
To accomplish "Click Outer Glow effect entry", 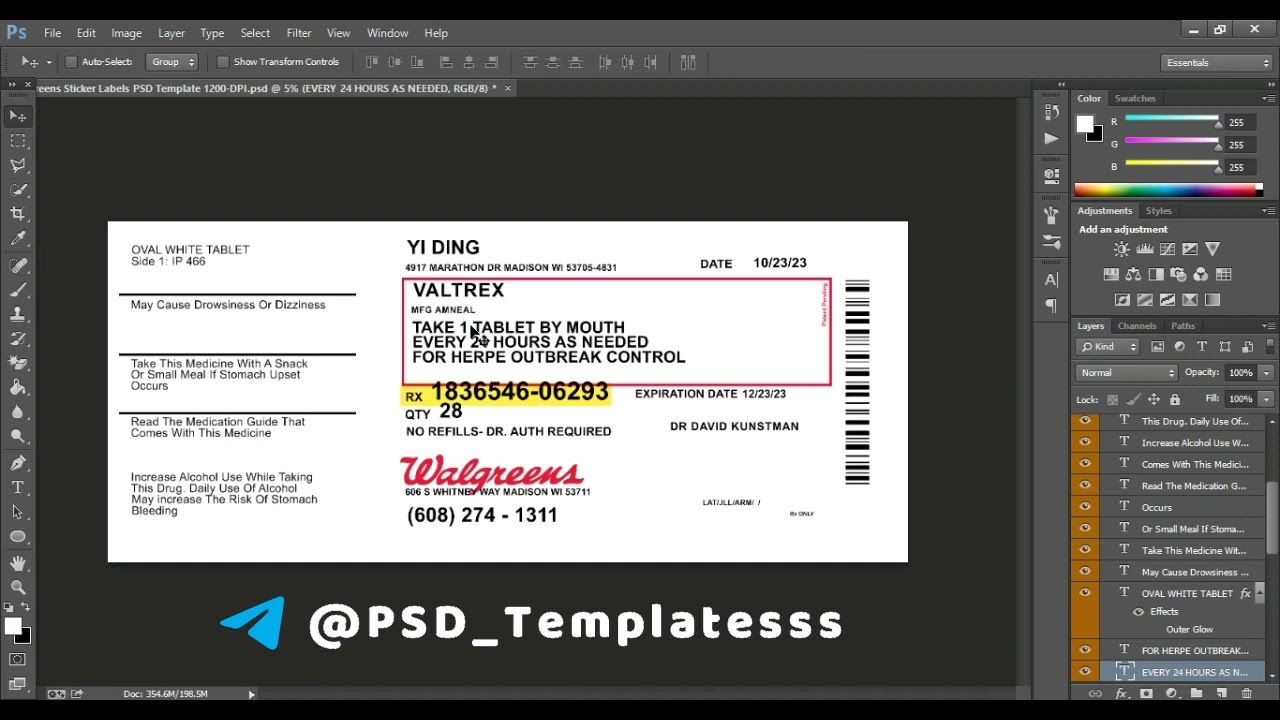I will 1189,630.
